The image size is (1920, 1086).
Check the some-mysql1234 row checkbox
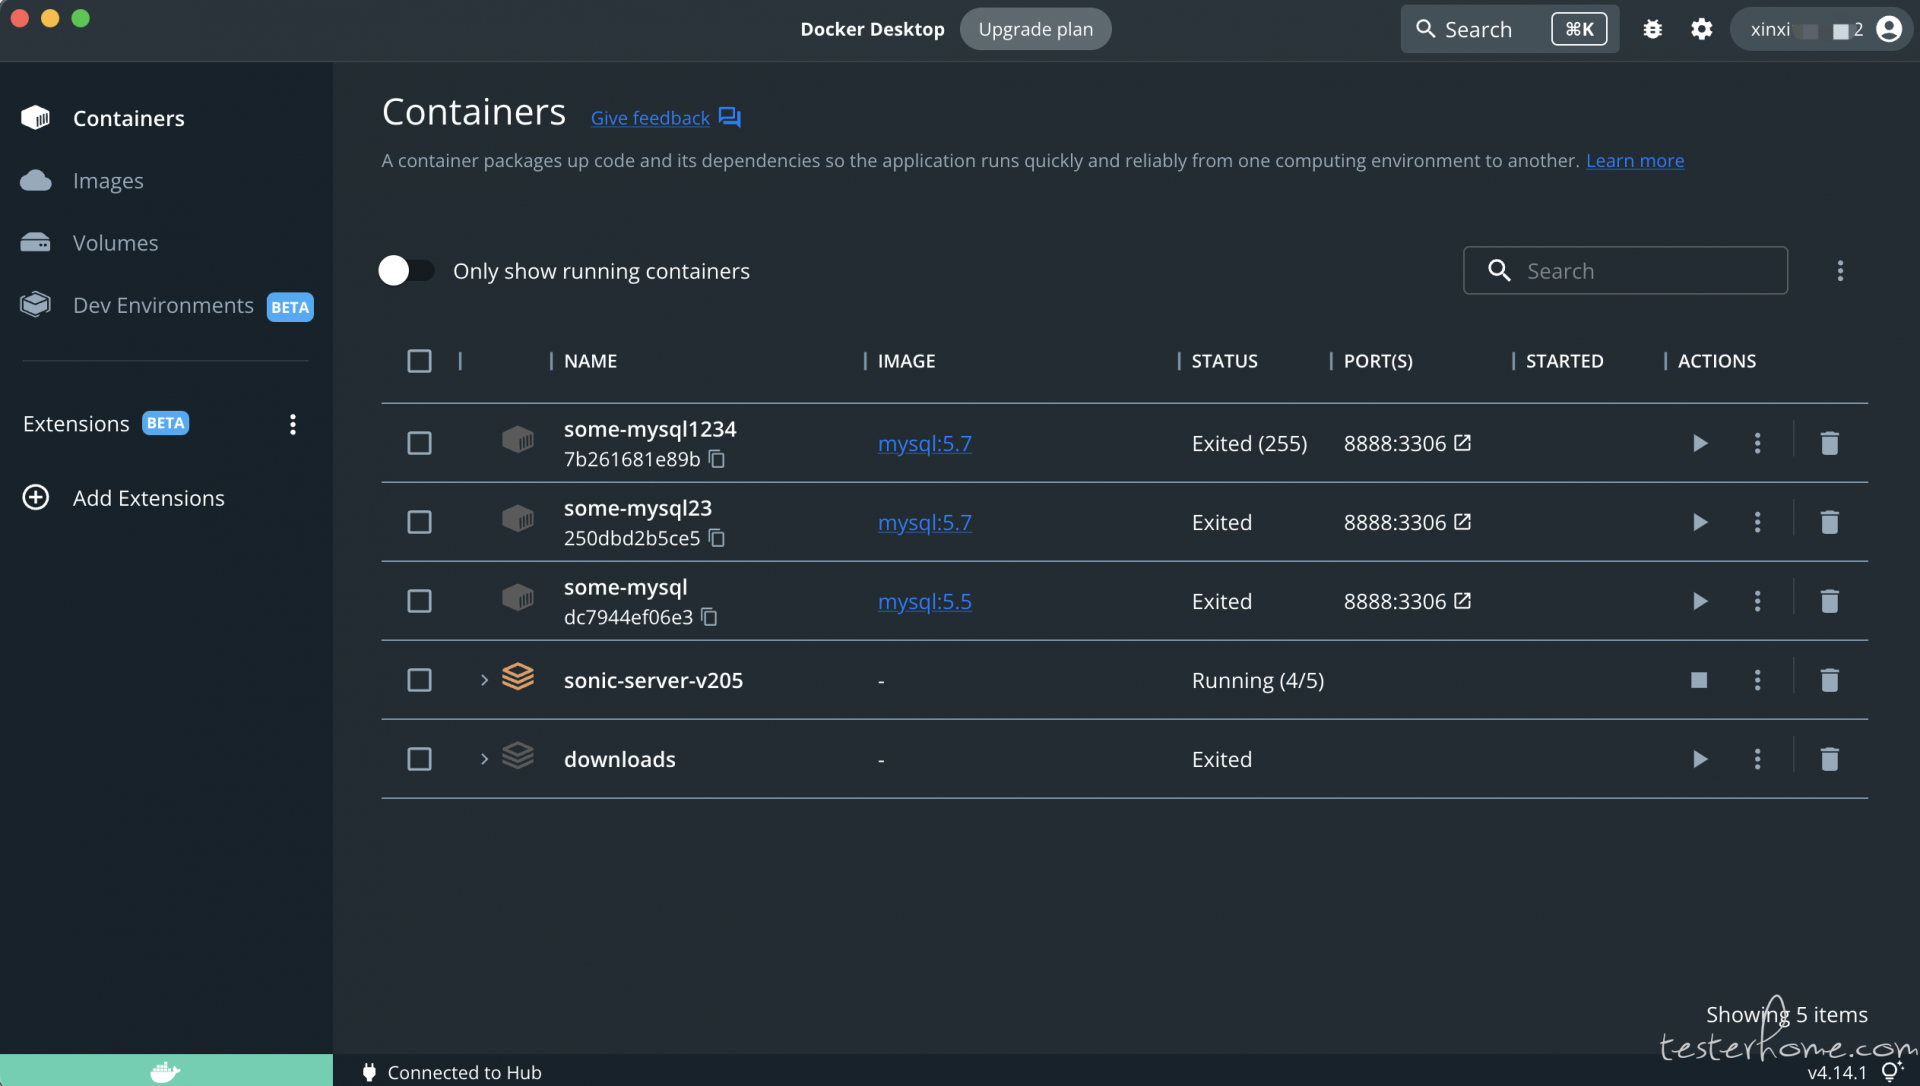[x=420, y=443]
